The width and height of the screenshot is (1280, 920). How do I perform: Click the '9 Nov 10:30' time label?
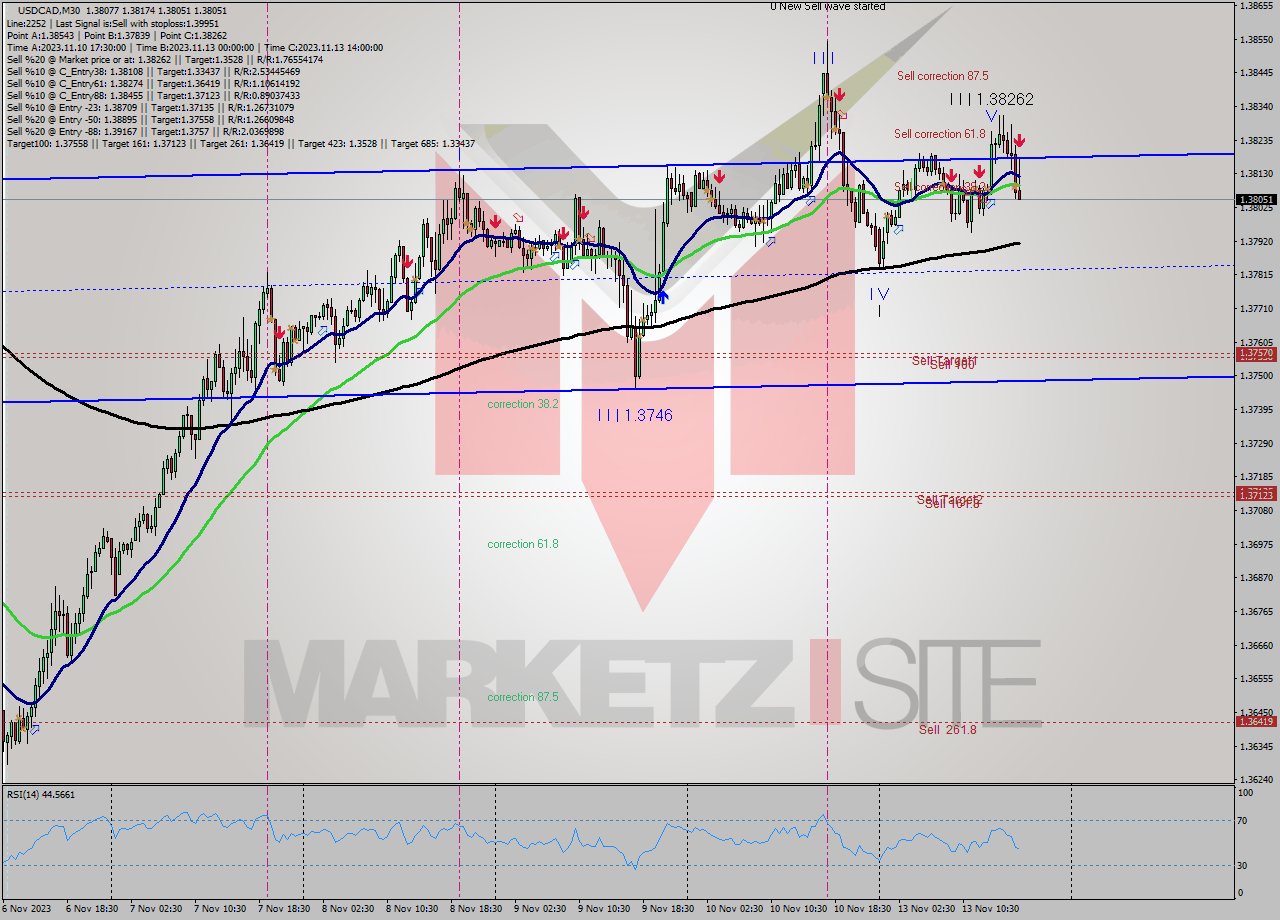point(602,909)
